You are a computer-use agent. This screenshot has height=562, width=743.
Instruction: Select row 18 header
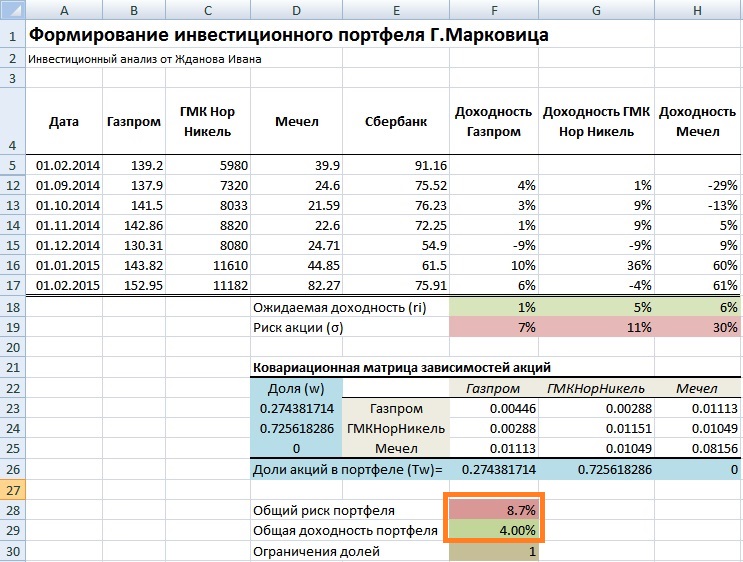point(13,307)
